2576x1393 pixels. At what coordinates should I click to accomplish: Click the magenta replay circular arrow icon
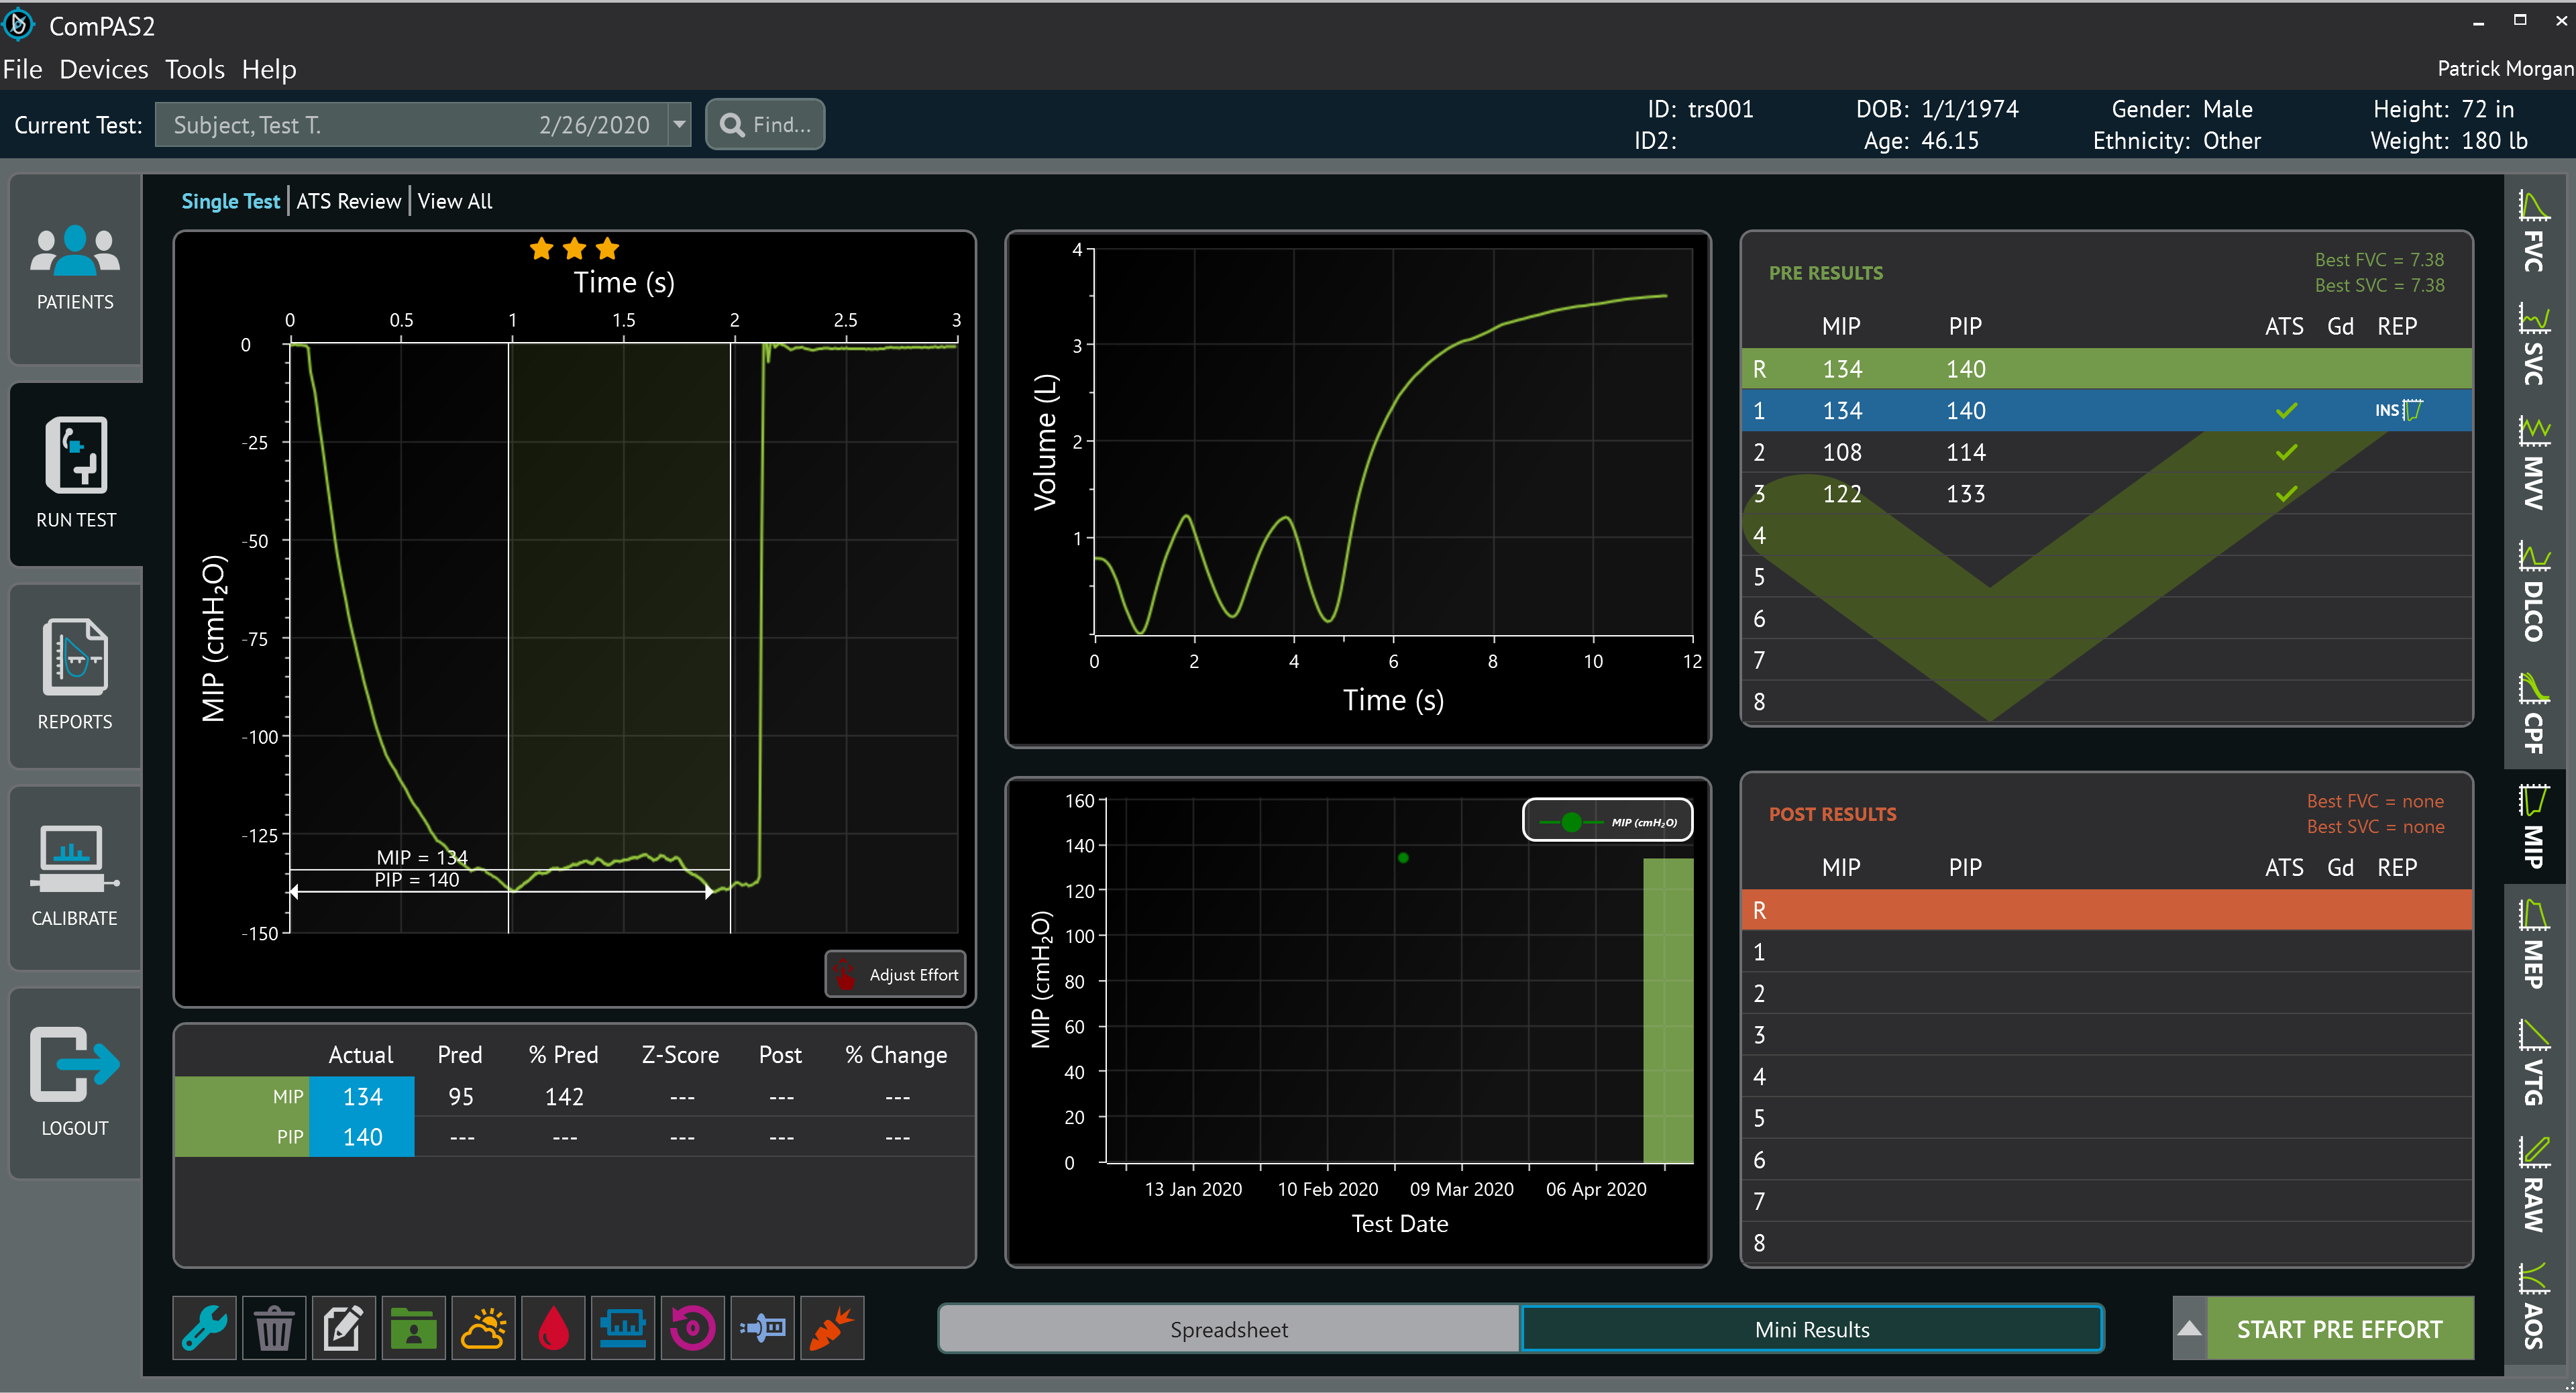click(692, 1328)
